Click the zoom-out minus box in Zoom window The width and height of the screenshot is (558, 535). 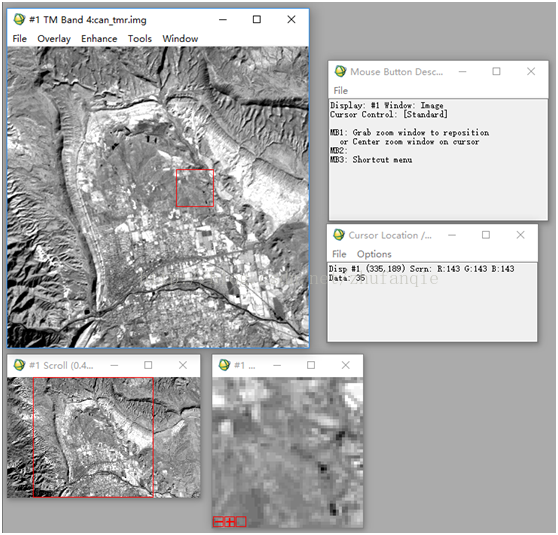[219, 522]
